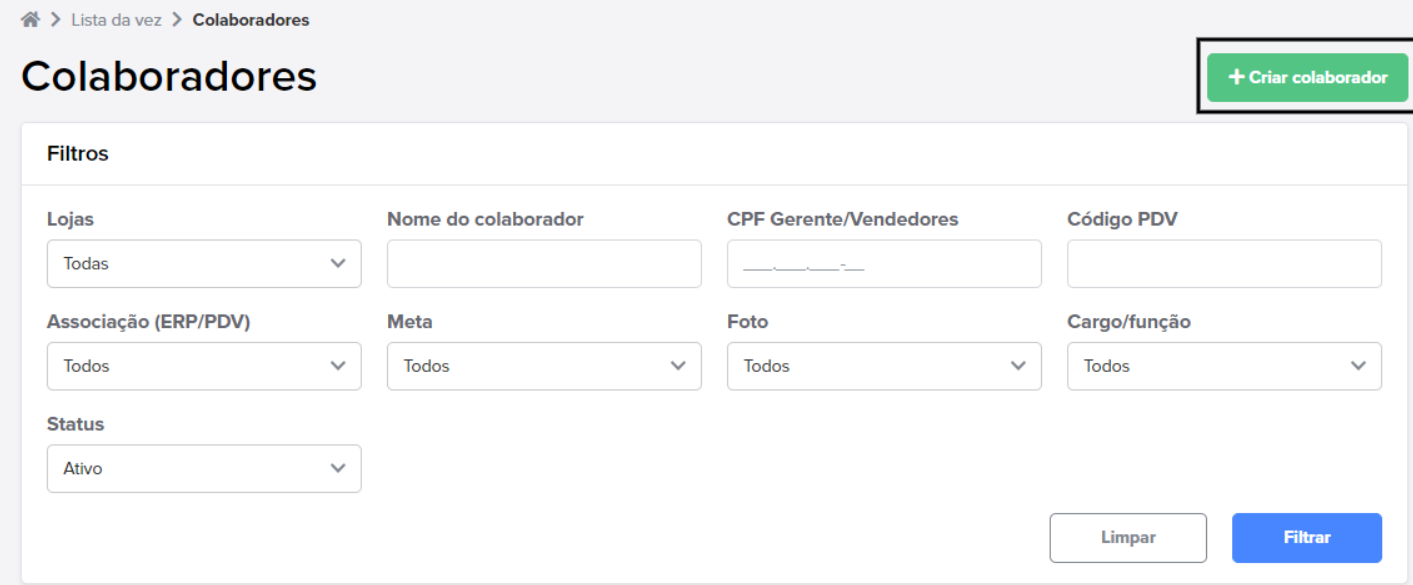Click the chevron arrow in Status field
Screen dimensions: 1413x585
tap(338, 468)
